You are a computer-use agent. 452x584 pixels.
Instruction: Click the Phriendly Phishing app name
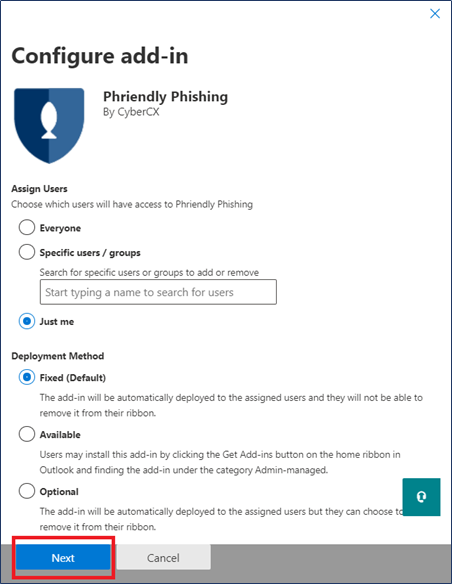tap(165, 96)
